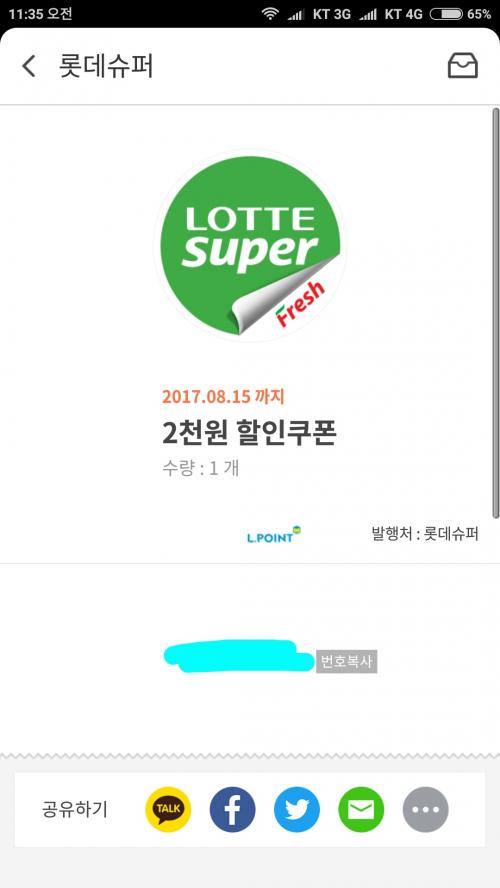Viewport: 500px width, 888px height.
Task: Tap the L.POINT logo
Action: point(274,535)
